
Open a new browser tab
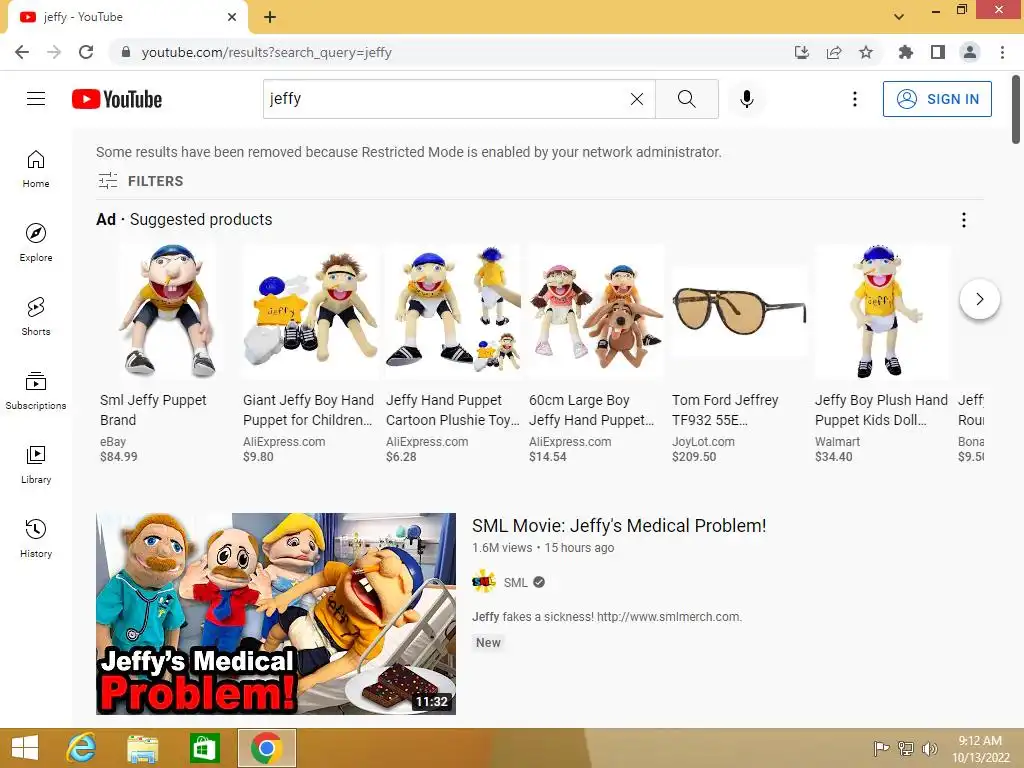click(270, 17)
